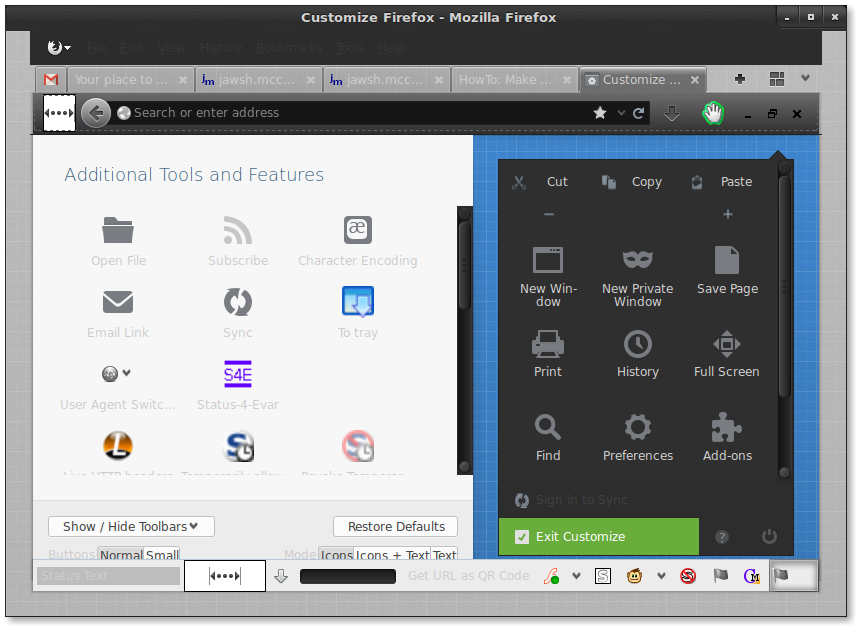Click the Status-4-Evar S4E icon
856x626 pixels.
(x=238, y=375)
